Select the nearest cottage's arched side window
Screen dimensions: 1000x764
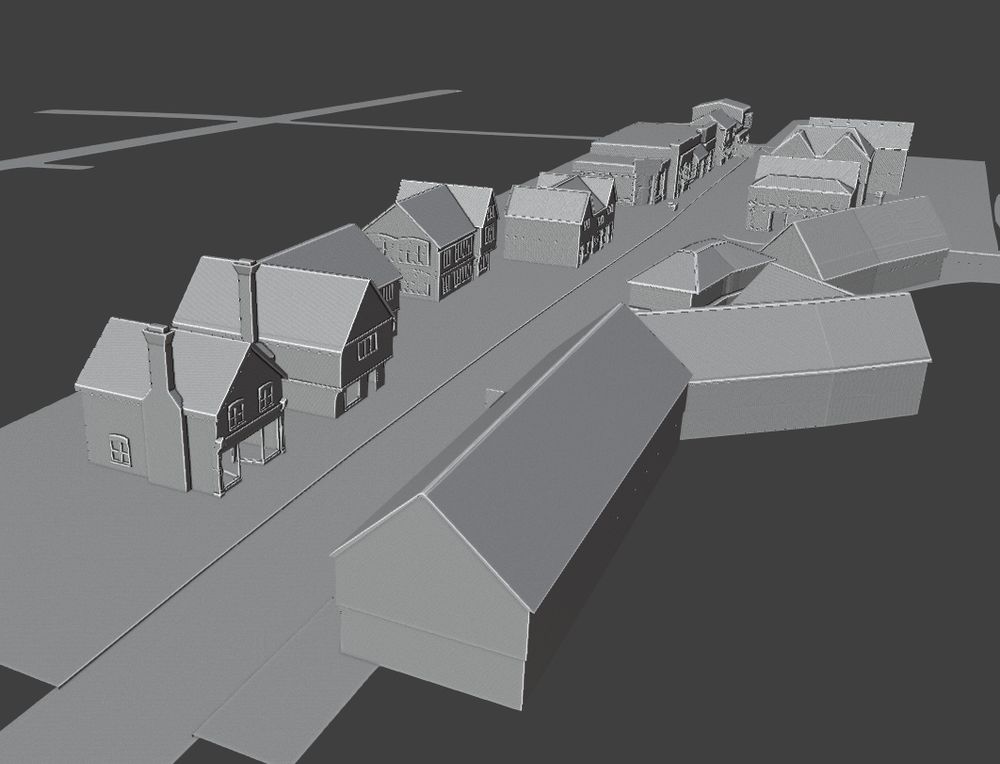pos(119,450)
